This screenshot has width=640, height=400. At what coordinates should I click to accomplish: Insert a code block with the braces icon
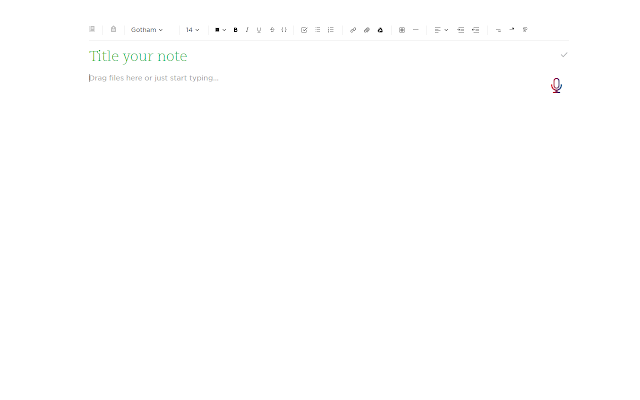point(284,30)
